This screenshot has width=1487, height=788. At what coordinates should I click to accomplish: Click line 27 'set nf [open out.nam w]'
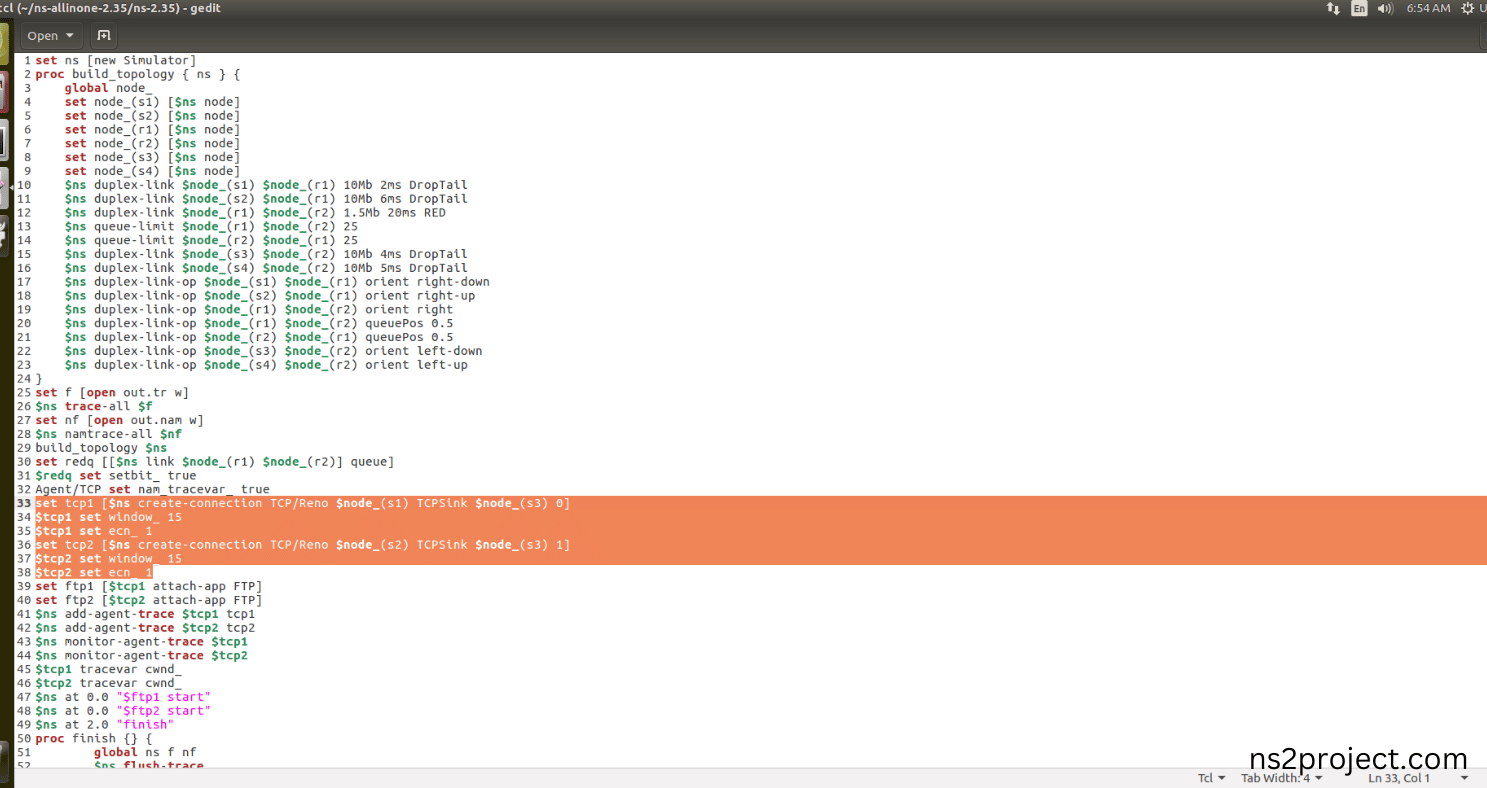(119, 420)
